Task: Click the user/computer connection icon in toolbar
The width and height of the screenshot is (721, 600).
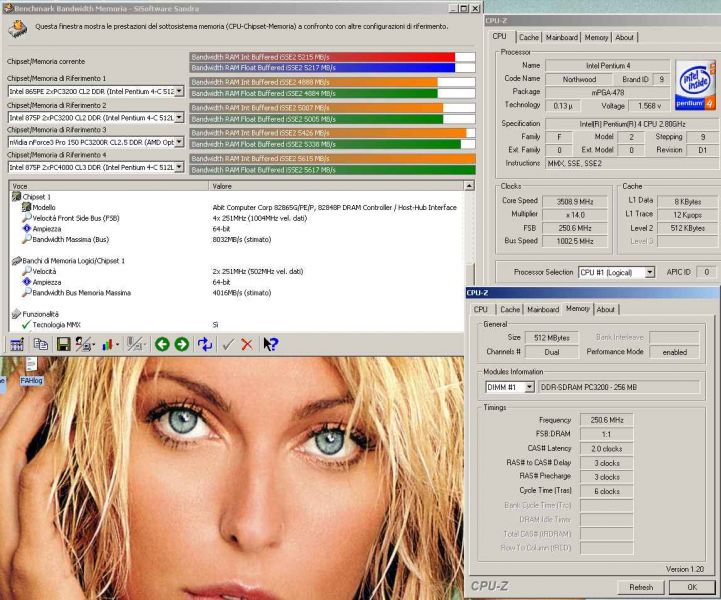Action: tap(83, 344)
